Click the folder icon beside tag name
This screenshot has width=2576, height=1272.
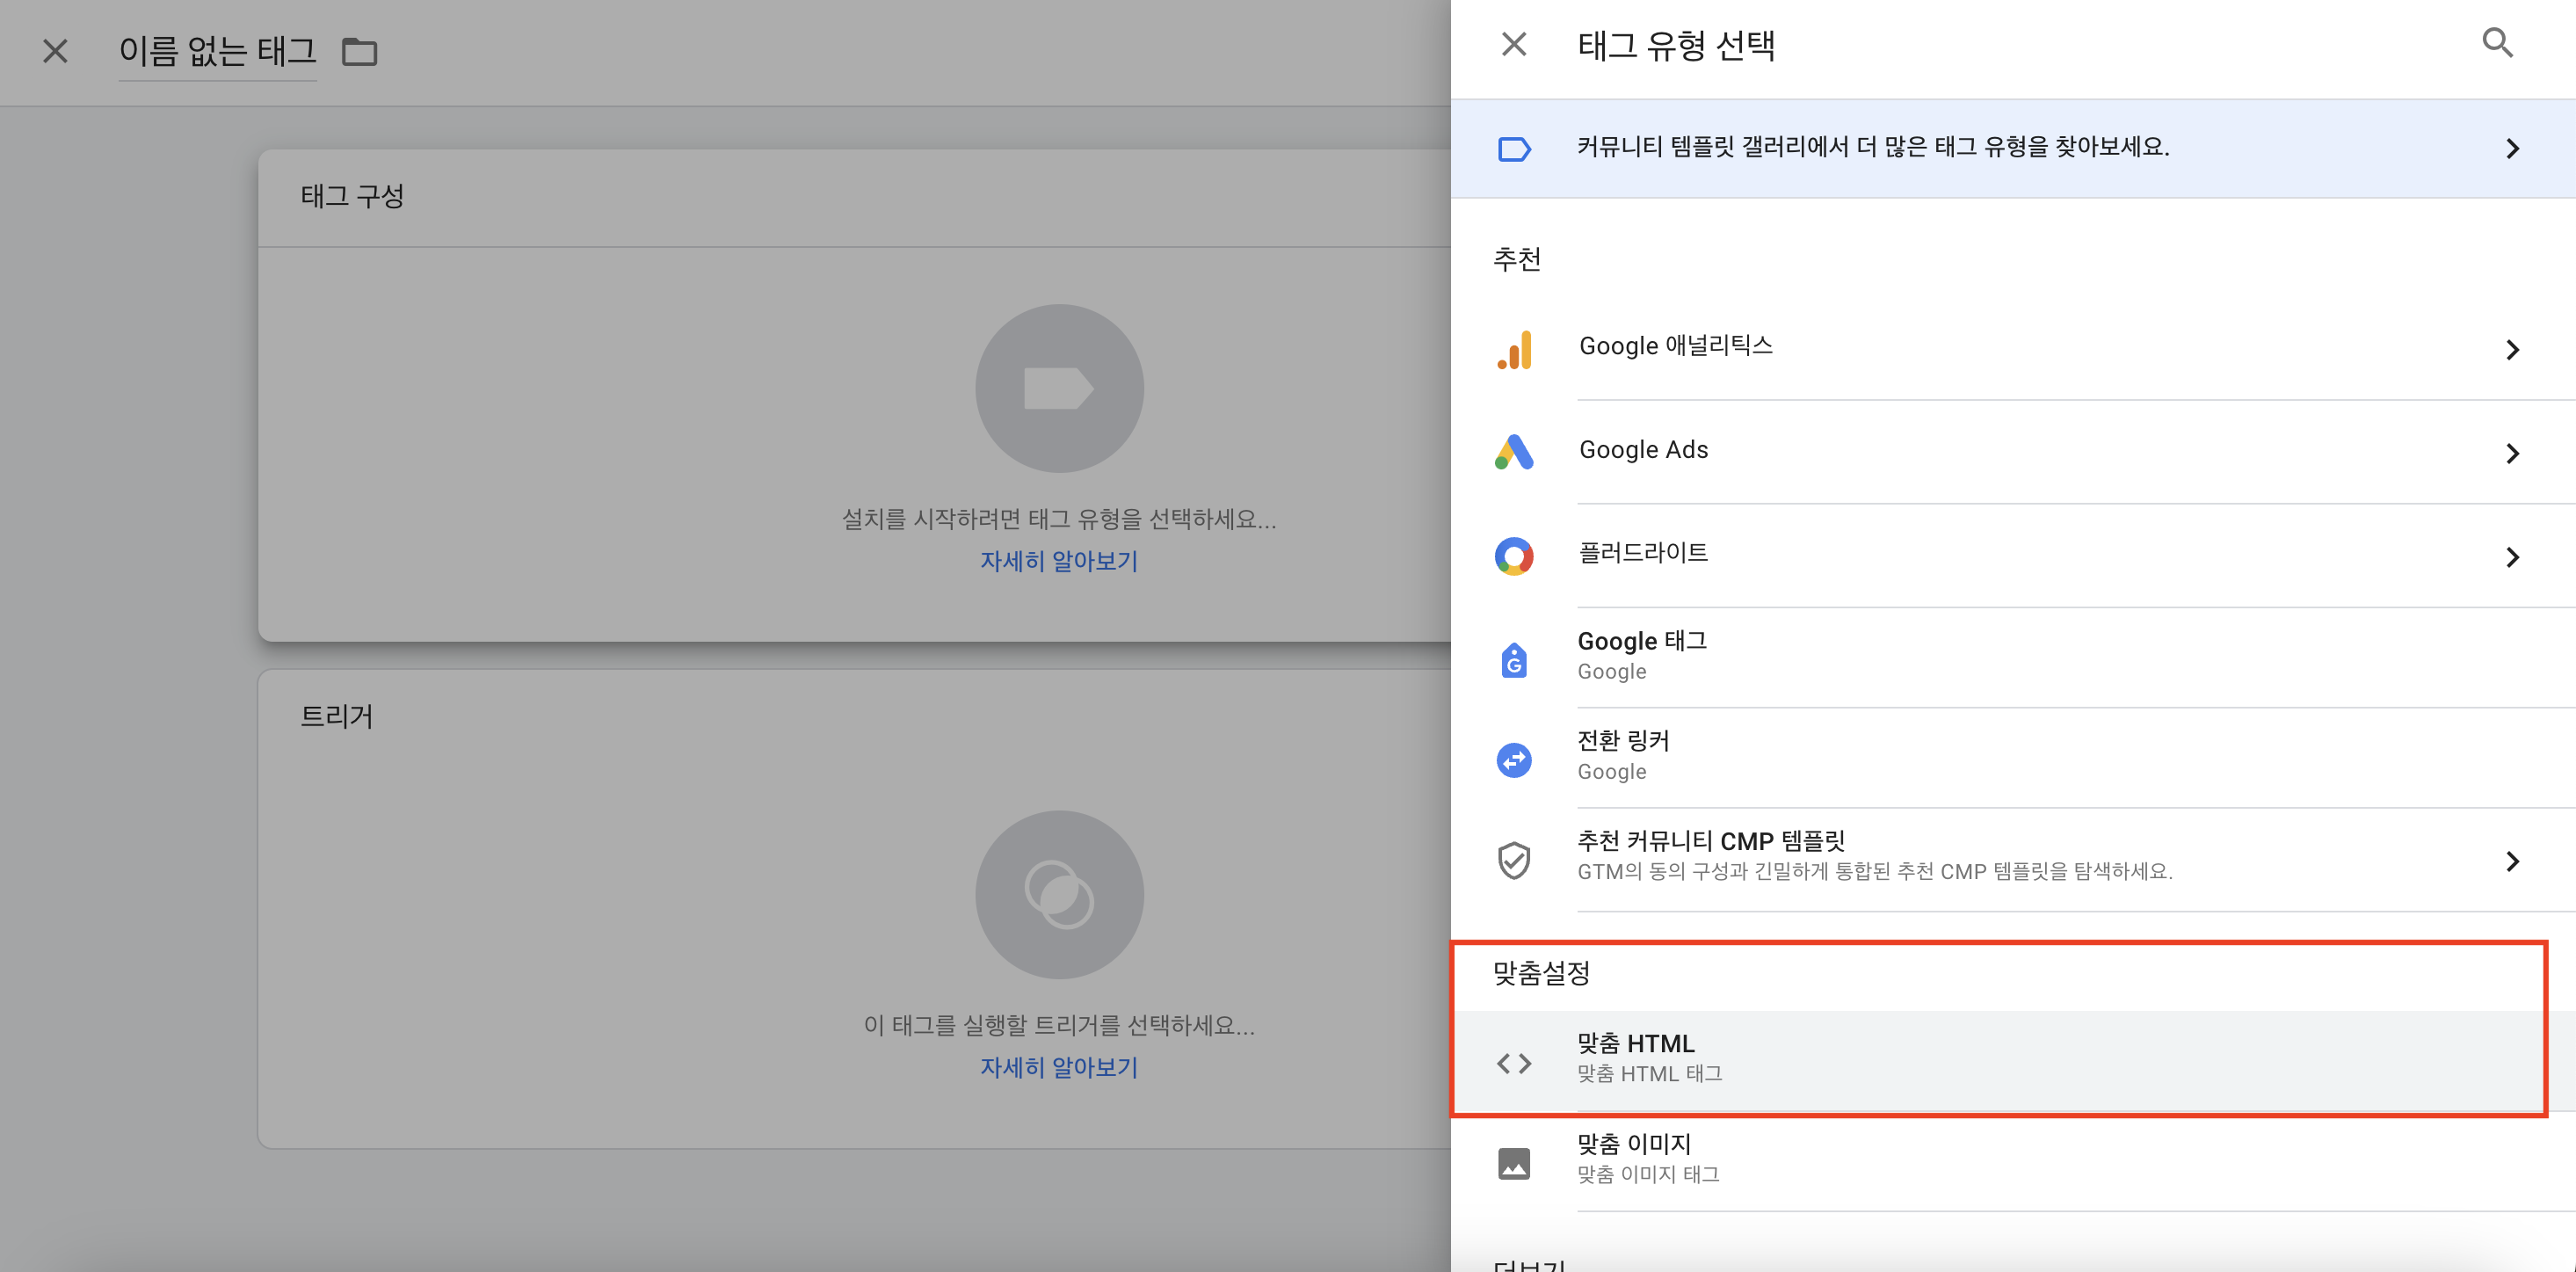click(359, 52)
